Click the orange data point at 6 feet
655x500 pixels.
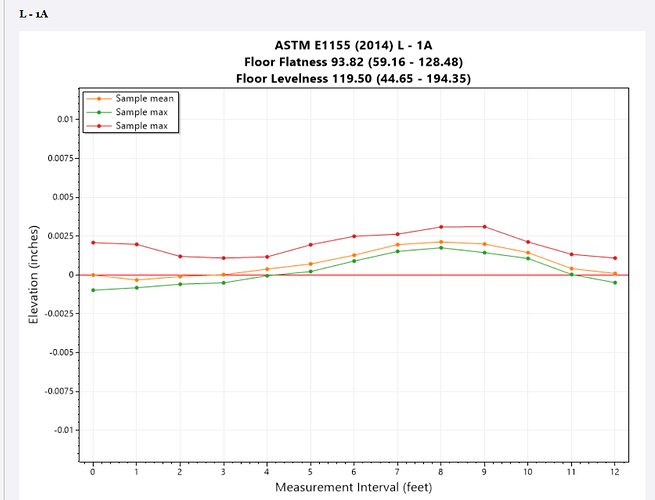coord(354,255)
